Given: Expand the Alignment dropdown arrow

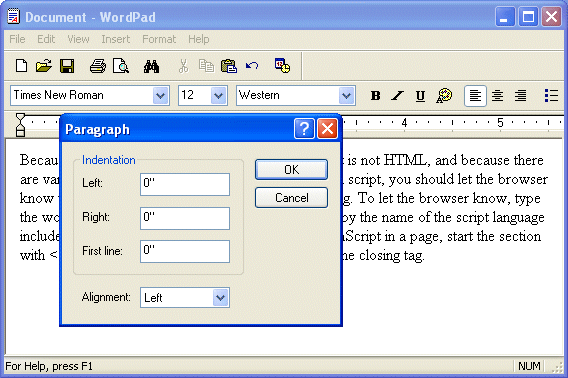Looking at the screenshot, I should click(221, 298).
